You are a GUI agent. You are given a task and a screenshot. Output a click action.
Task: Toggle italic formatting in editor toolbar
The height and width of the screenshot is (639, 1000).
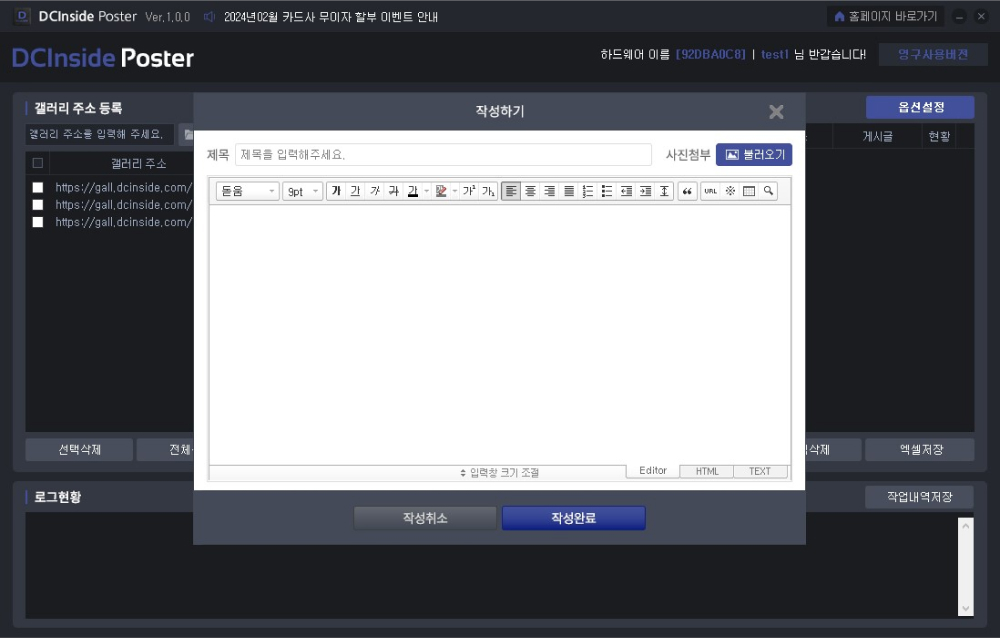(374, 191)
